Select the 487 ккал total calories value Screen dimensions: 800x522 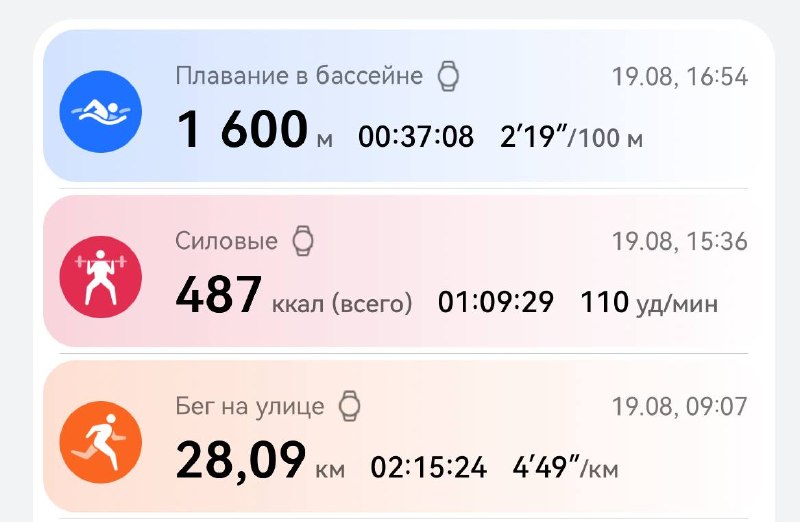(x=293, y=295)
